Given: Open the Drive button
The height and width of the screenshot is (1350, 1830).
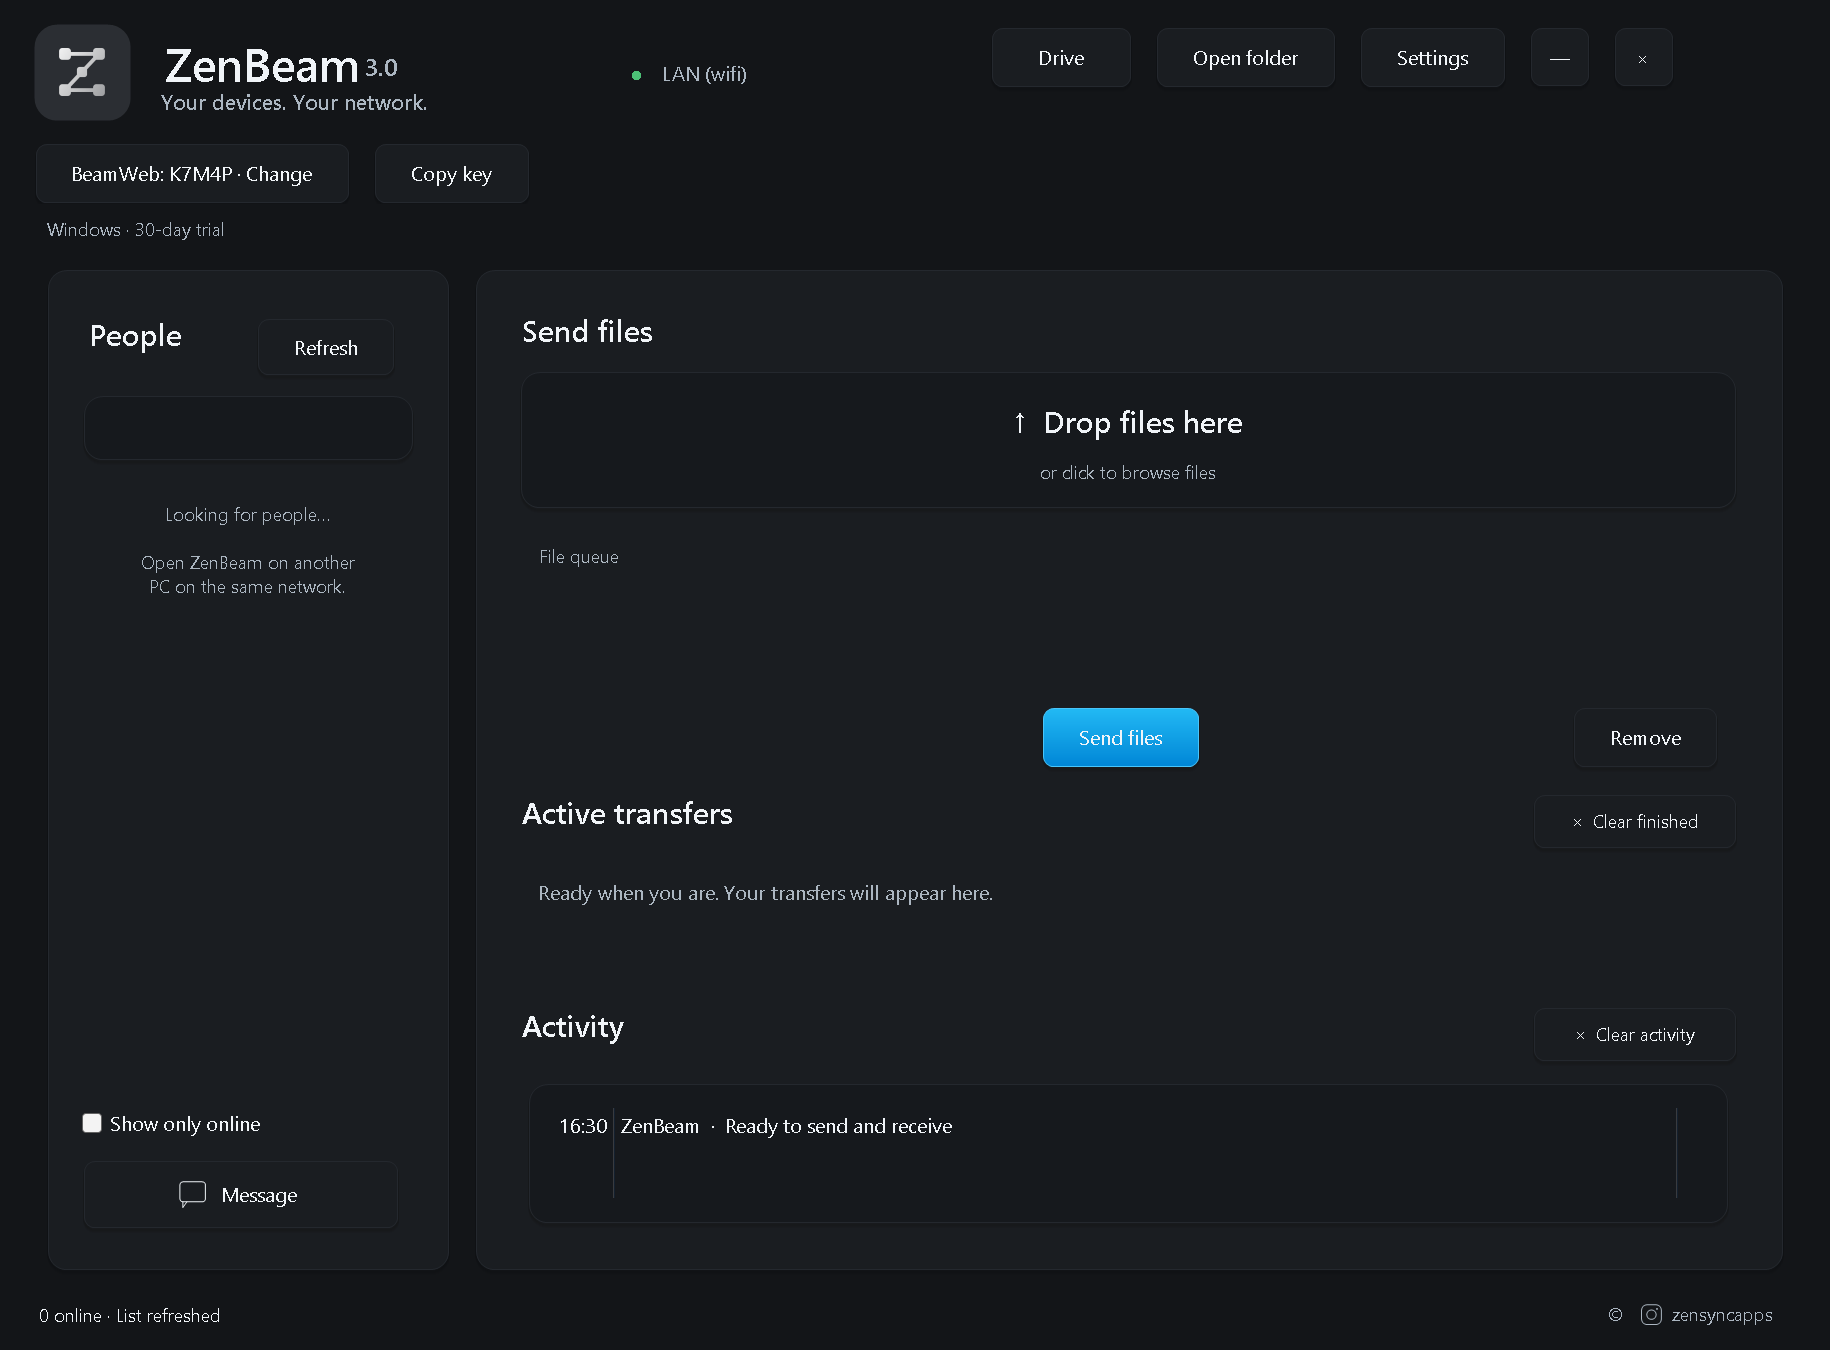Looking at the screenshot, I should (1061, 58).
